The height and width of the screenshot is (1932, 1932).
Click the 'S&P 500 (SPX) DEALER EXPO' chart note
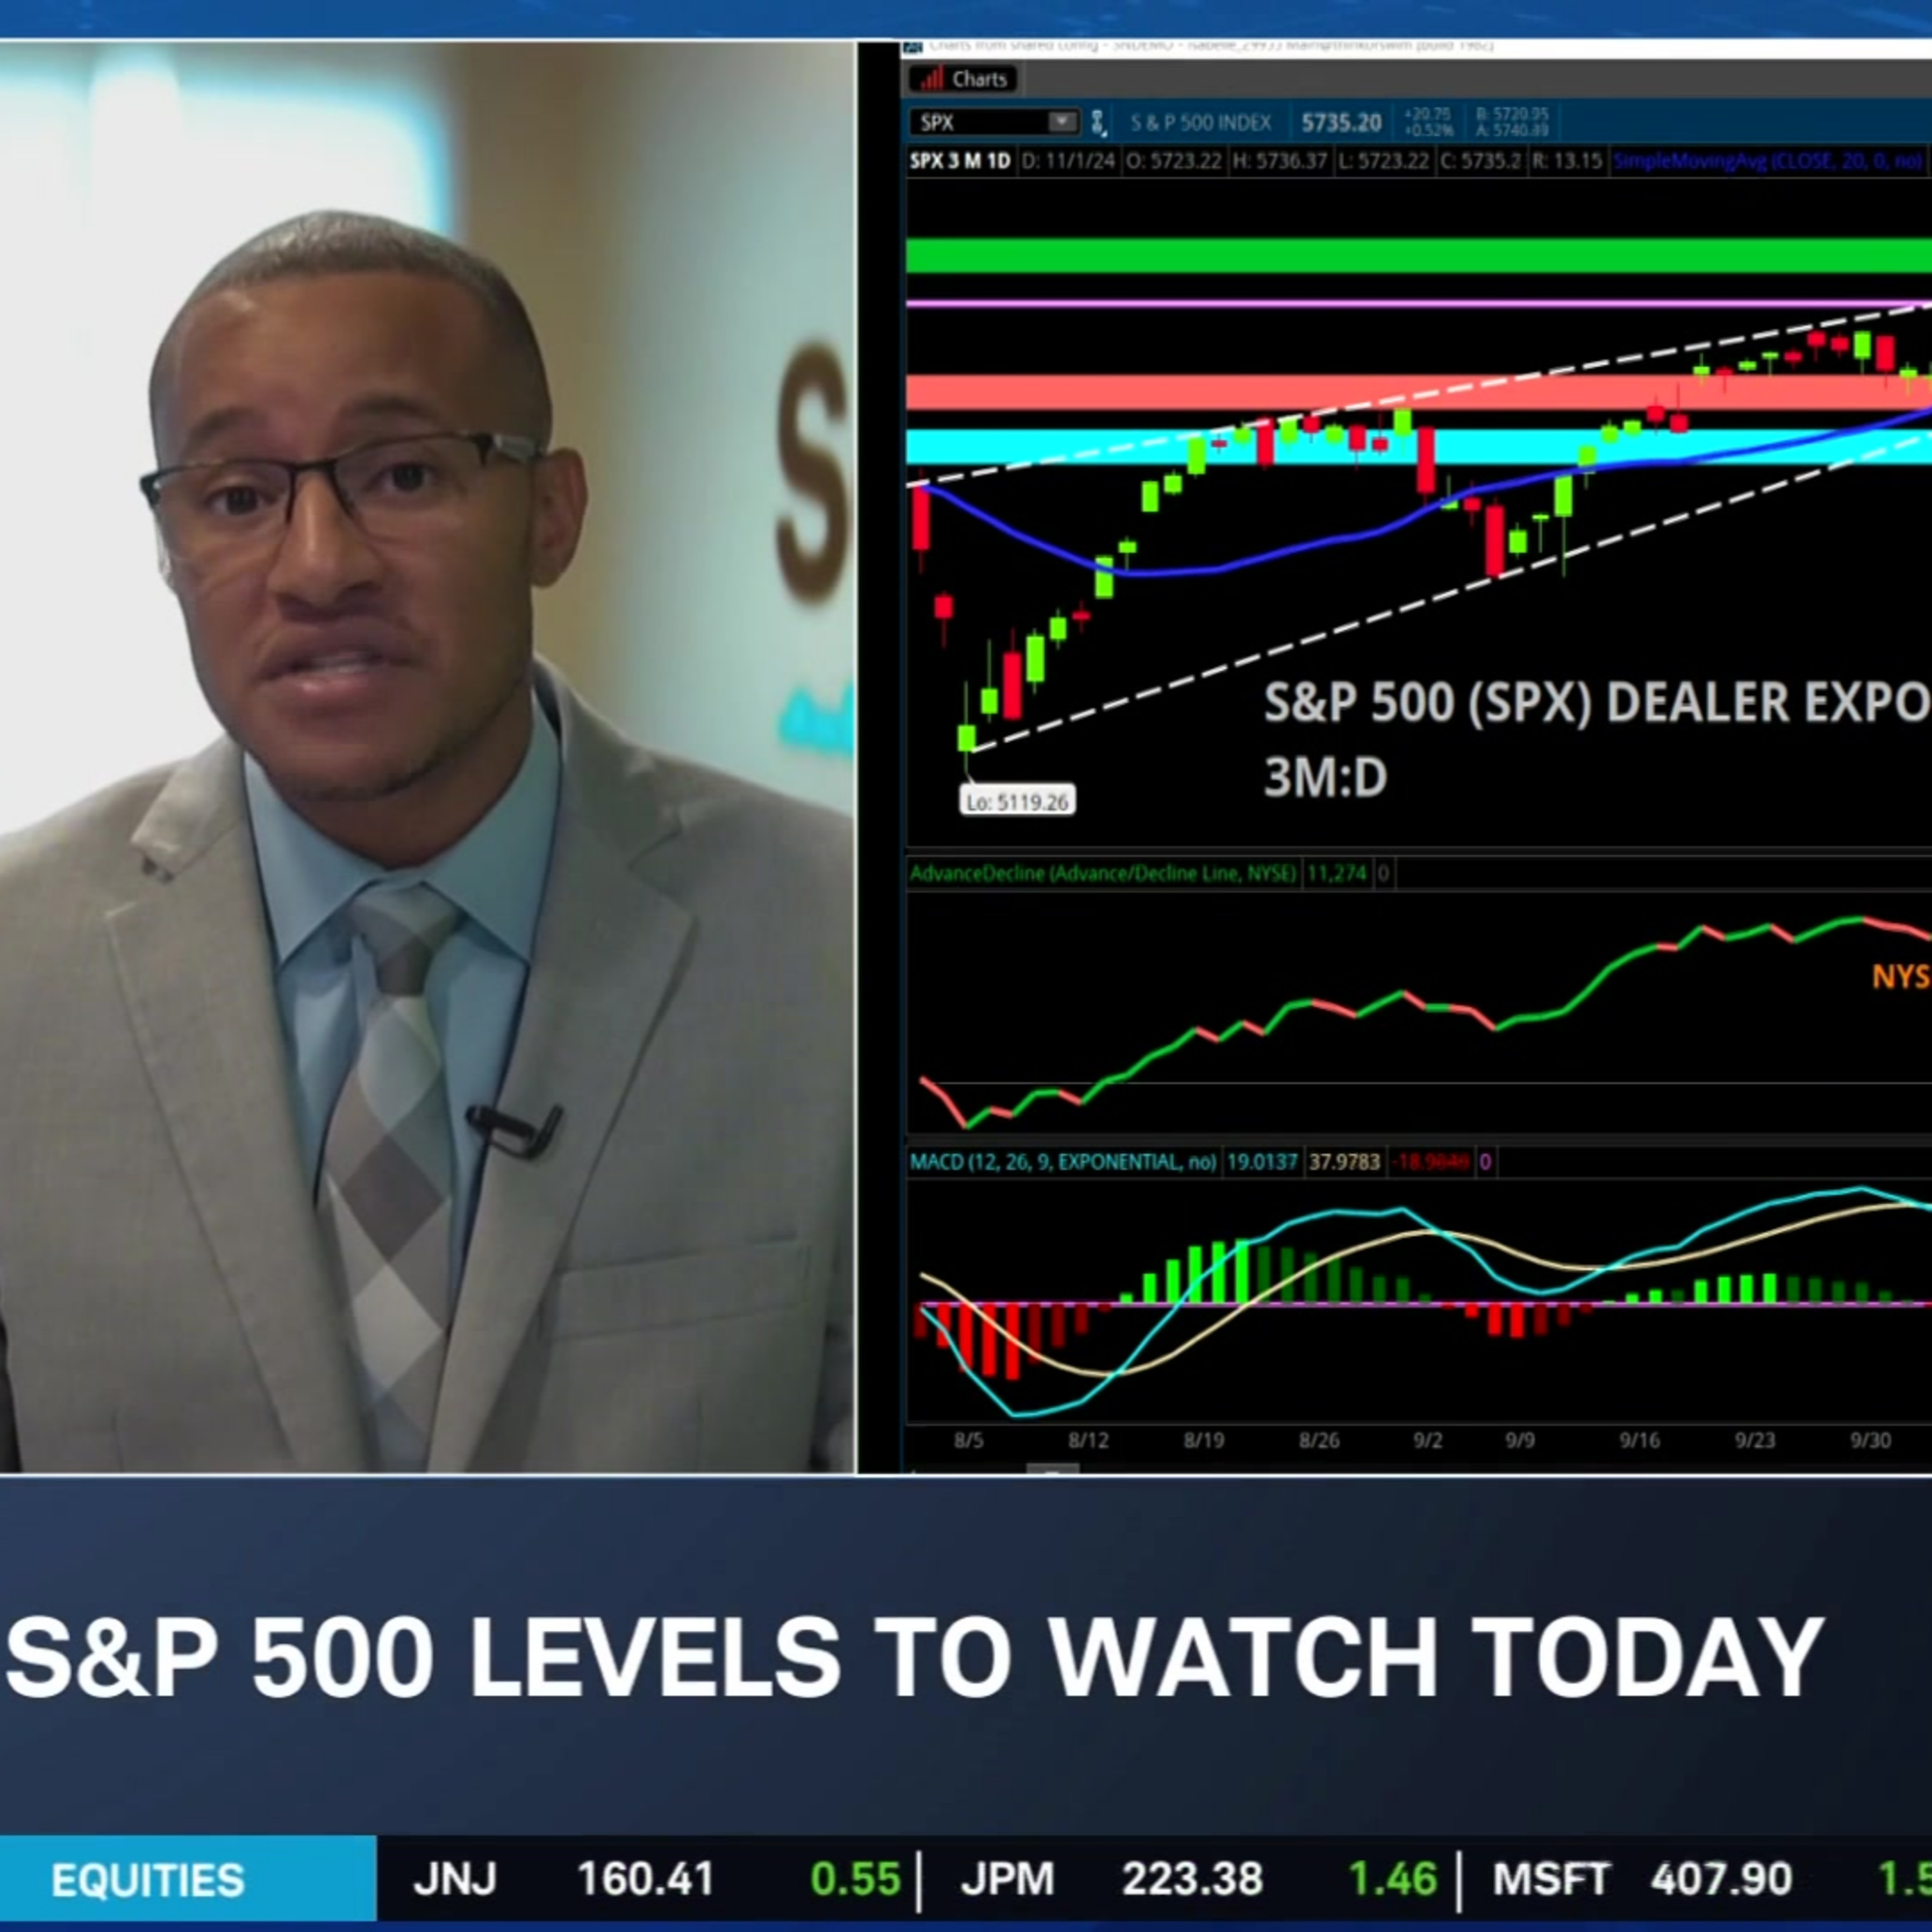[x=1597, y=702]
